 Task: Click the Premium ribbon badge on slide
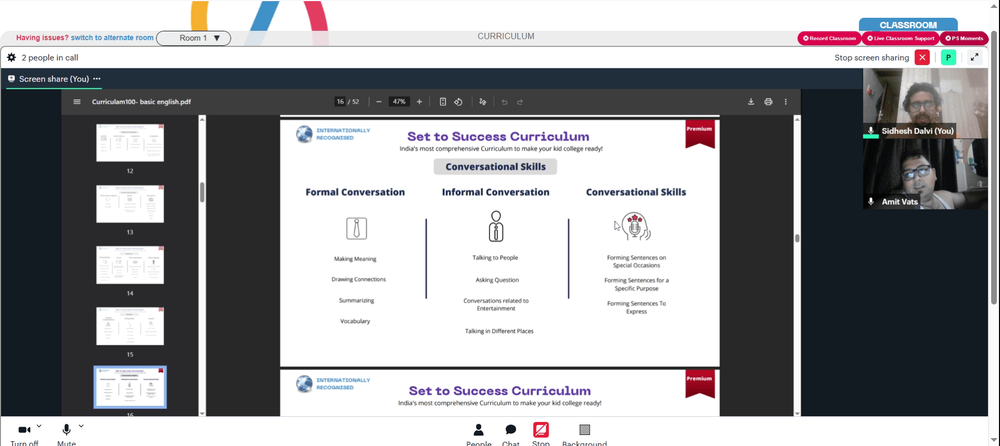[700, 134]
